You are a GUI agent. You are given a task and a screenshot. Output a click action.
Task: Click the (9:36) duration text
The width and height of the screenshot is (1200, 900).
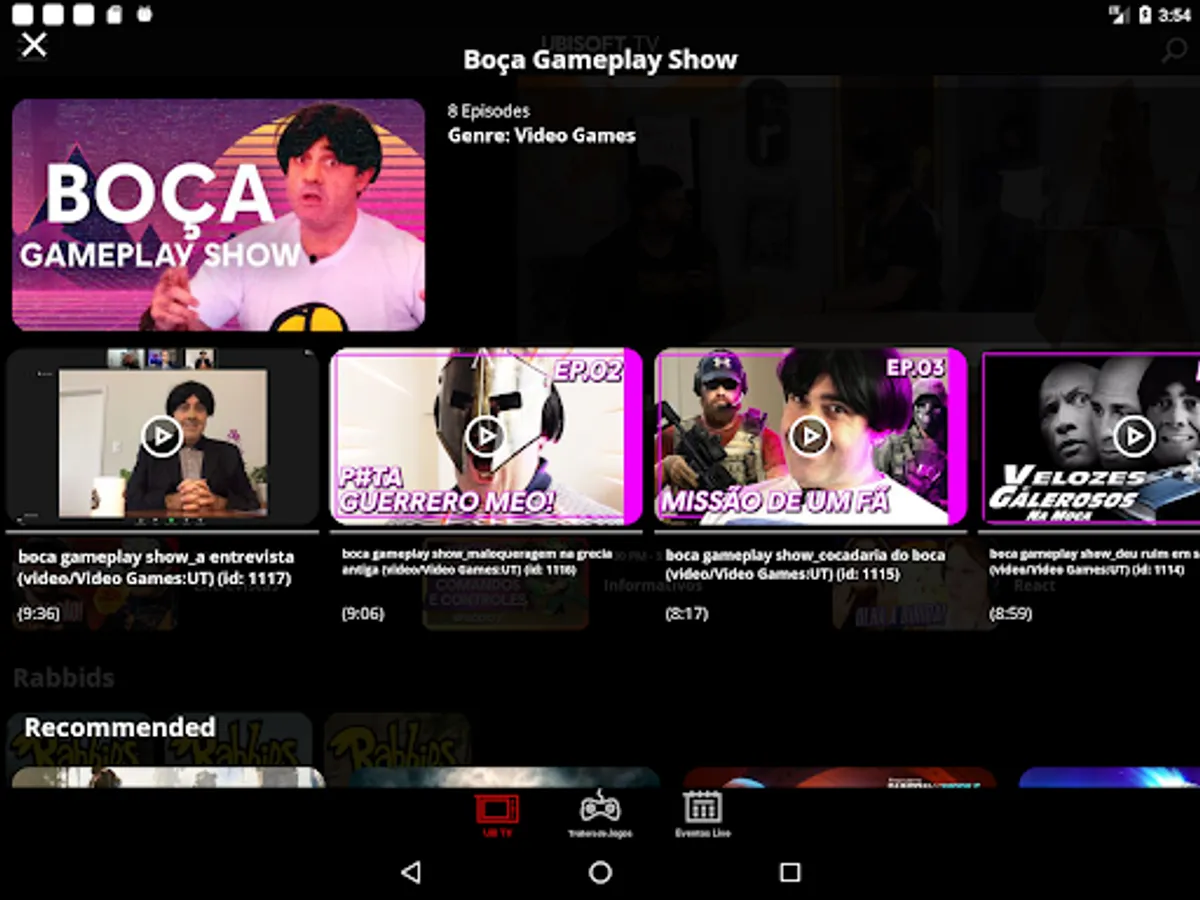[x=39, y=614]
